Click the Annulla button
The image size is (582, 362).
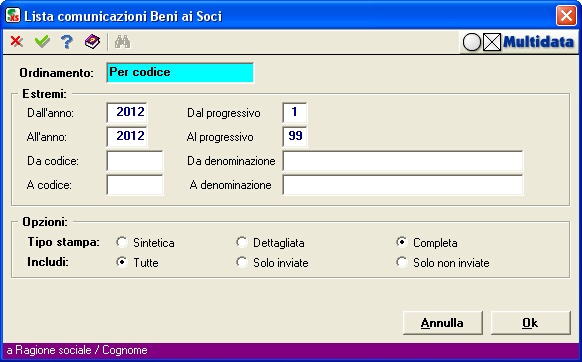(443, 323)
